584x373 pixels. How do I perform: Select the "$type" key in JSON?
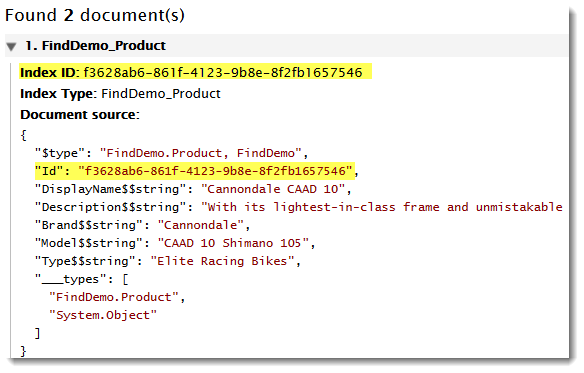(60, 153)
